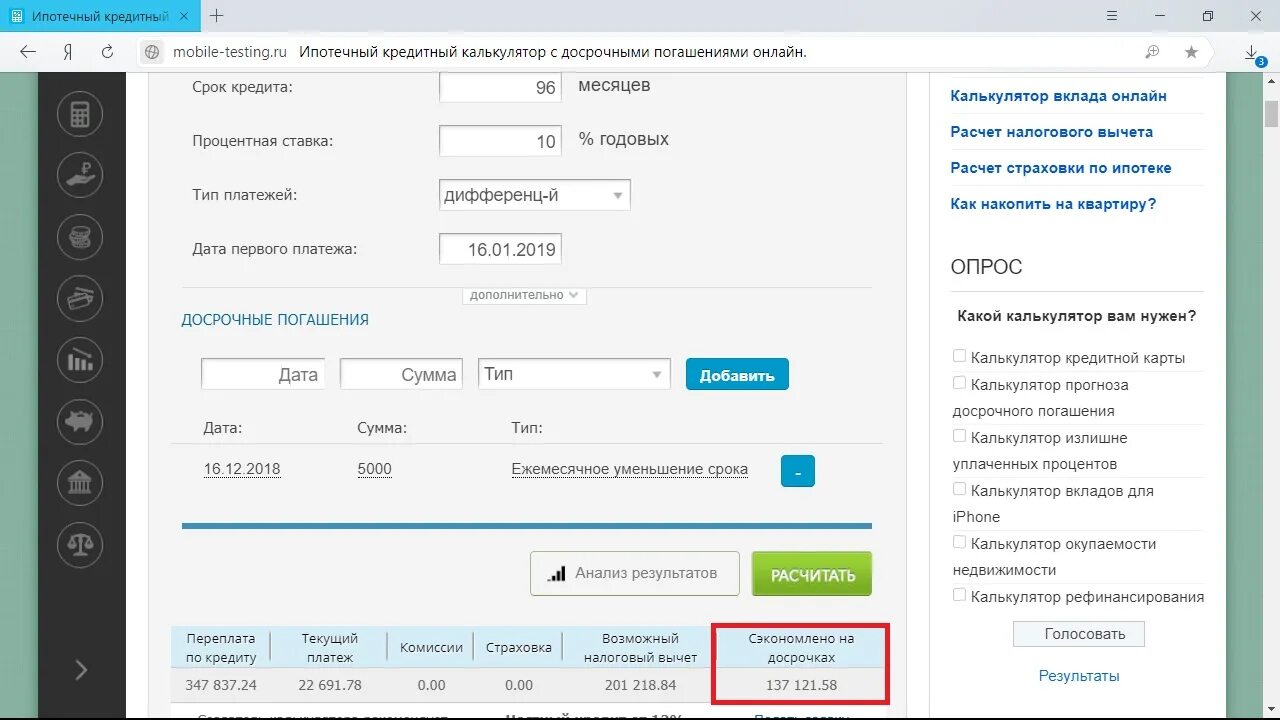
Task: Check 'Калькулятор кредитной карты' poll option
Action: pos(959,356)
